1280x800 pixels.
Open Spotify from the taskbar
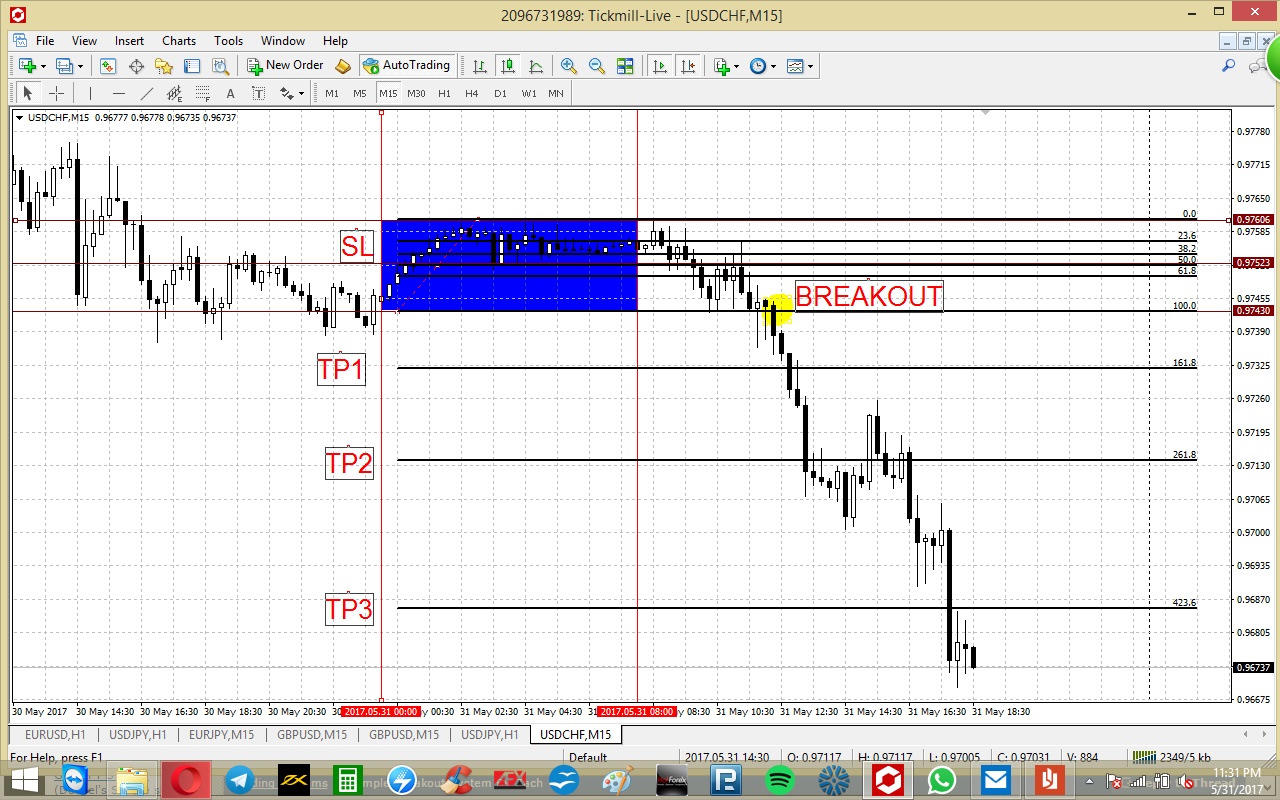780,779
